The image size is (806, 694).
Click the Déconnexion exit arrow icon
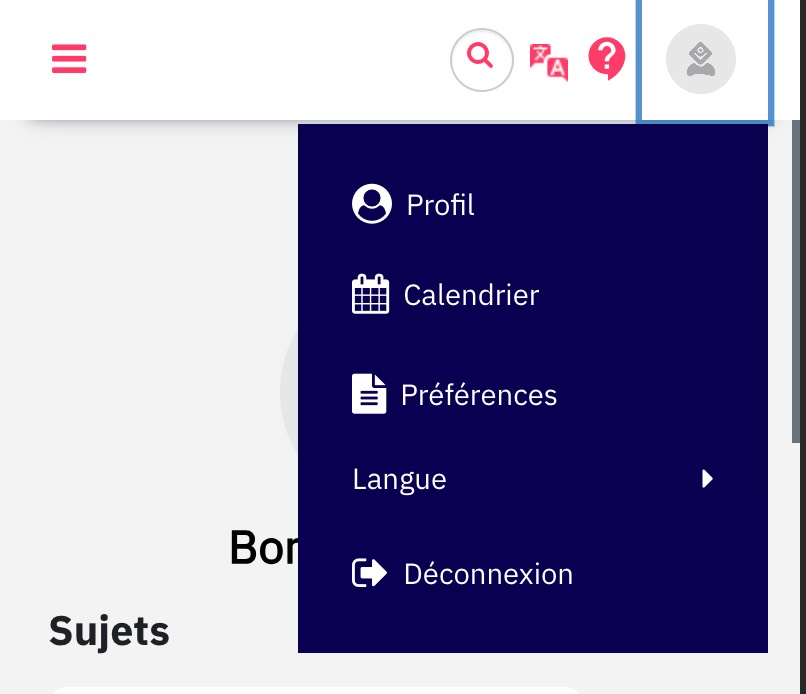[x=370, y=573]
